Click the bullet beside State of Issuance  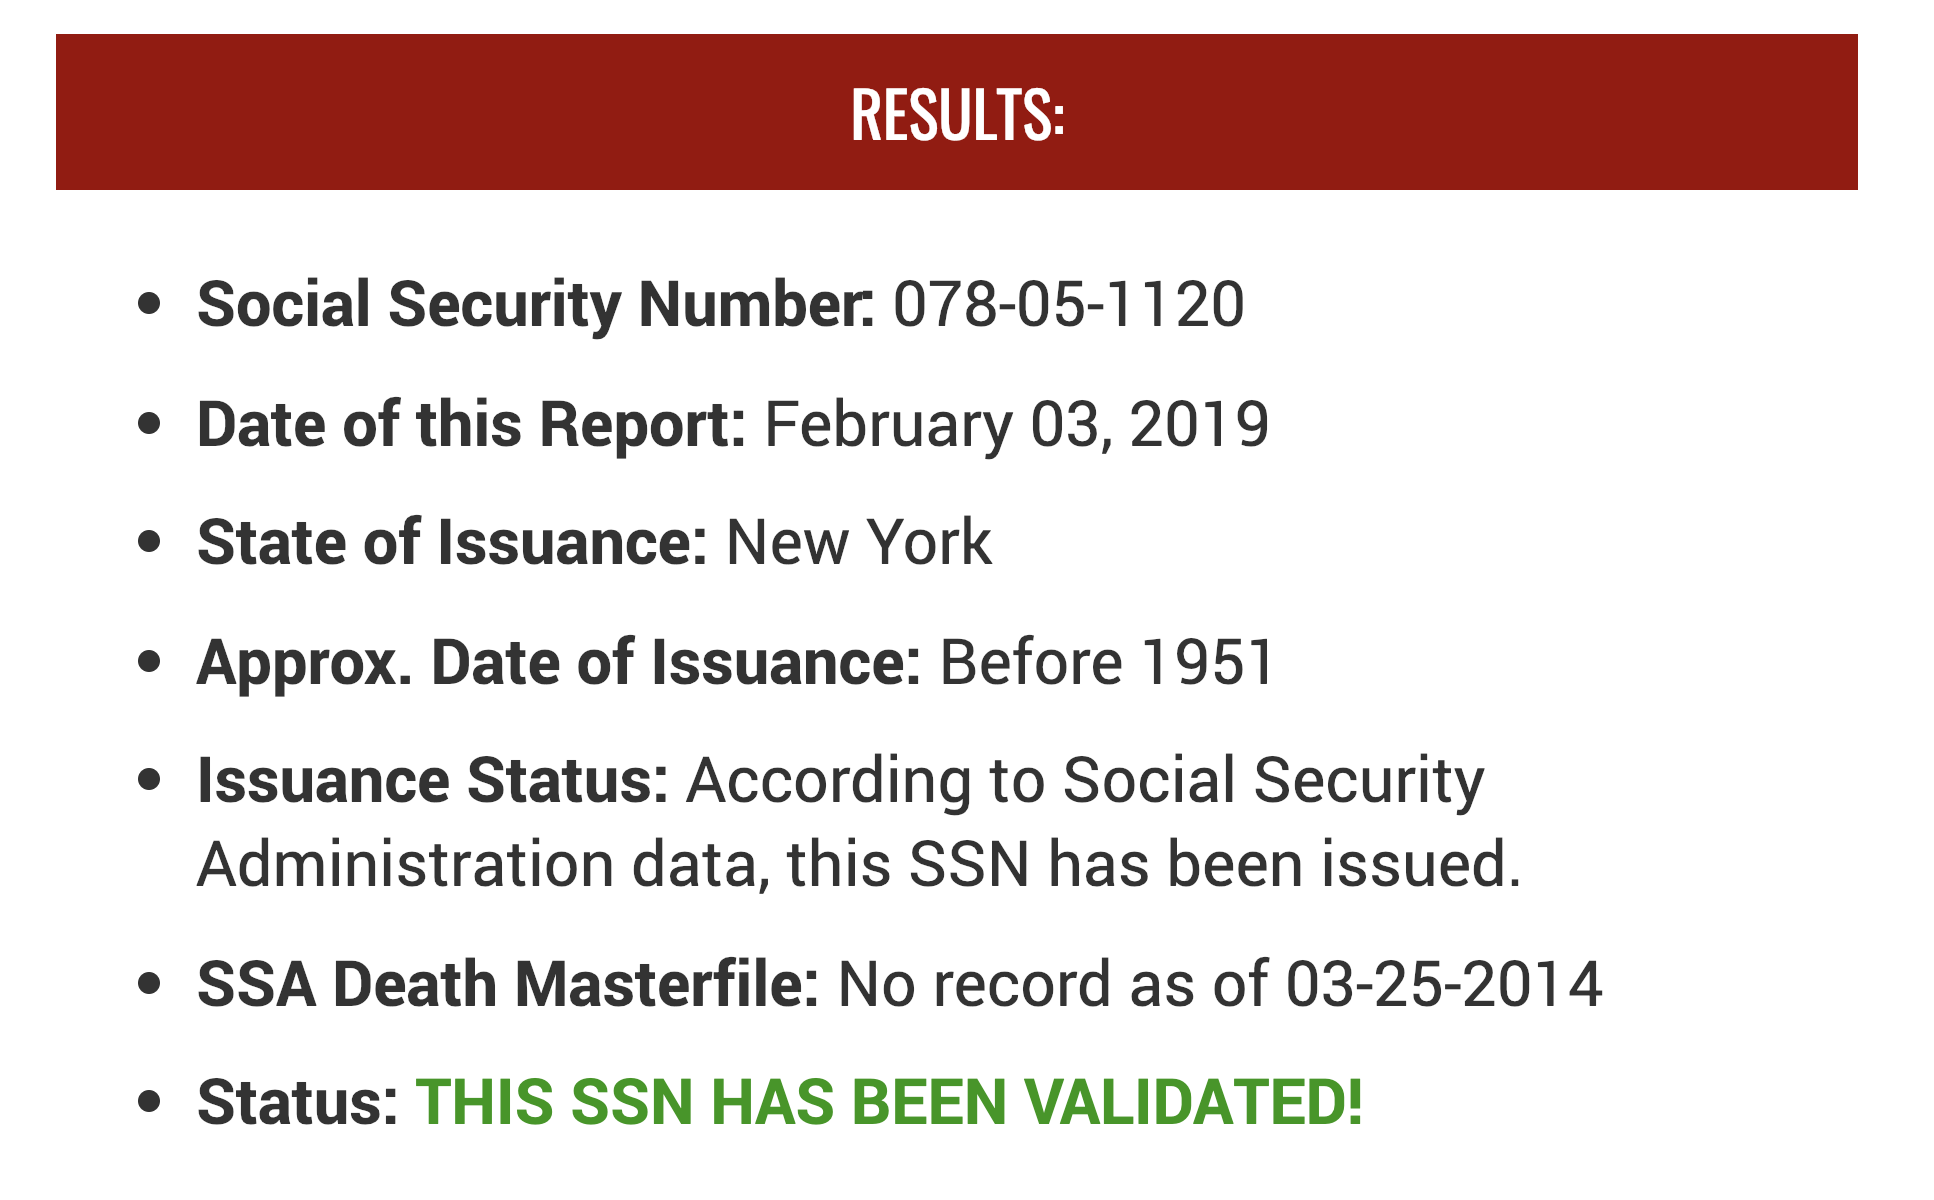pos(150,543)
